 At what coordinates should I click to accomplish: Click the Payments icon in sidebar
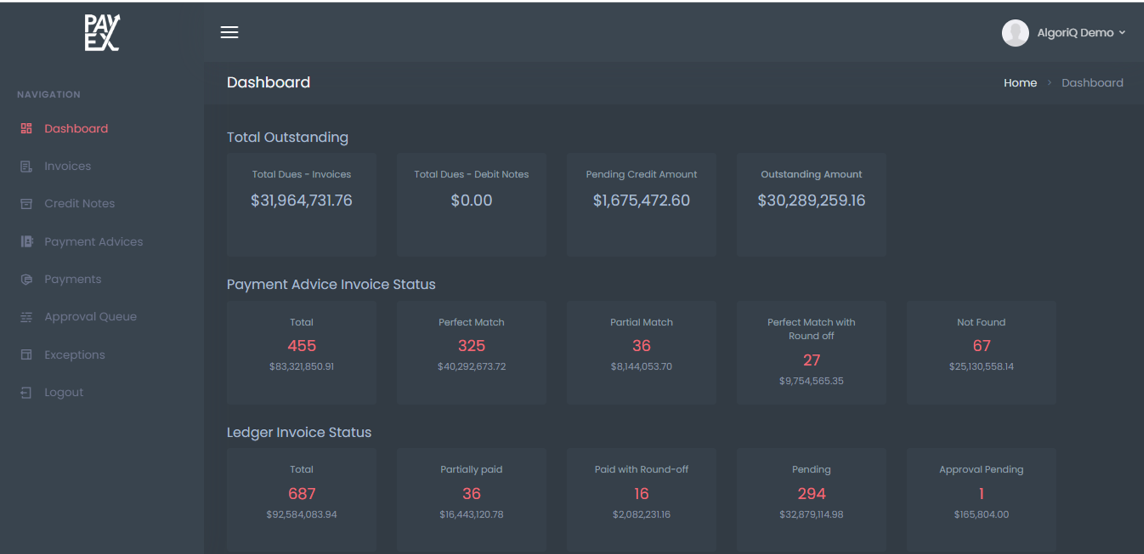pyautogui.click(x=26, y=280)
